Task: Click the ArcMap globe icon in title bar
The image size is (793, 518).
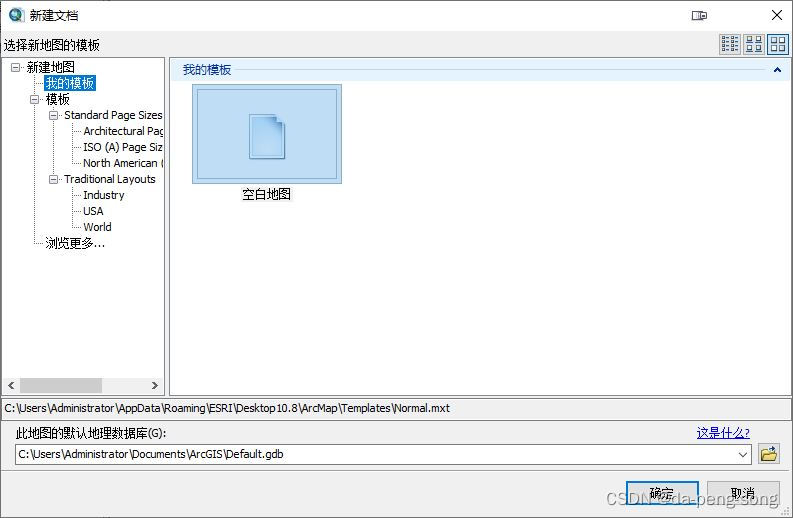Action: [16, 15]
